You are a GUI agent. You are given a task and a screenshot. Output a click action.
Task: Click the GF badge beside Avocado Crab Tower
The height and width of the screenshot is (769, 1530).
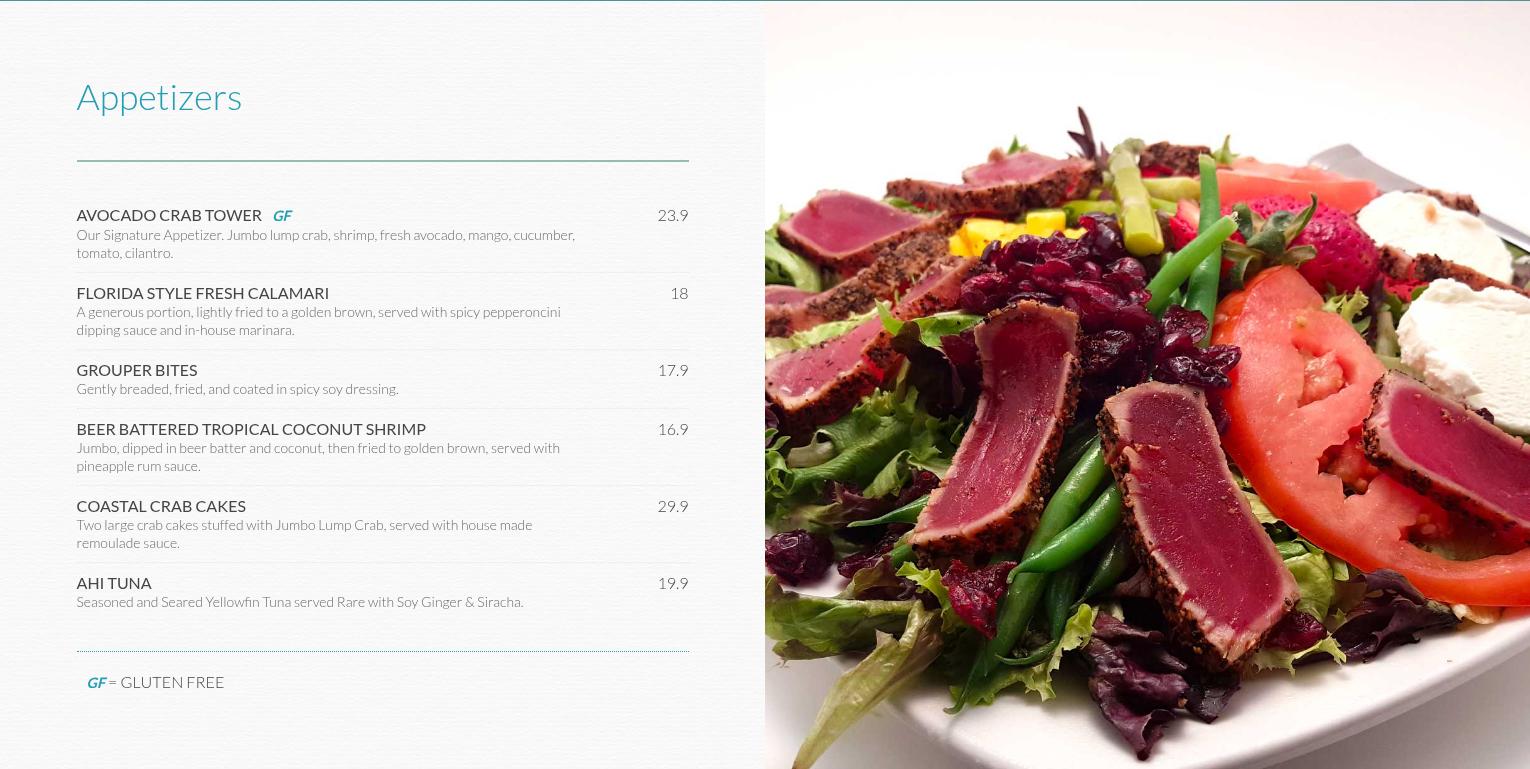[x=282, y=215]
